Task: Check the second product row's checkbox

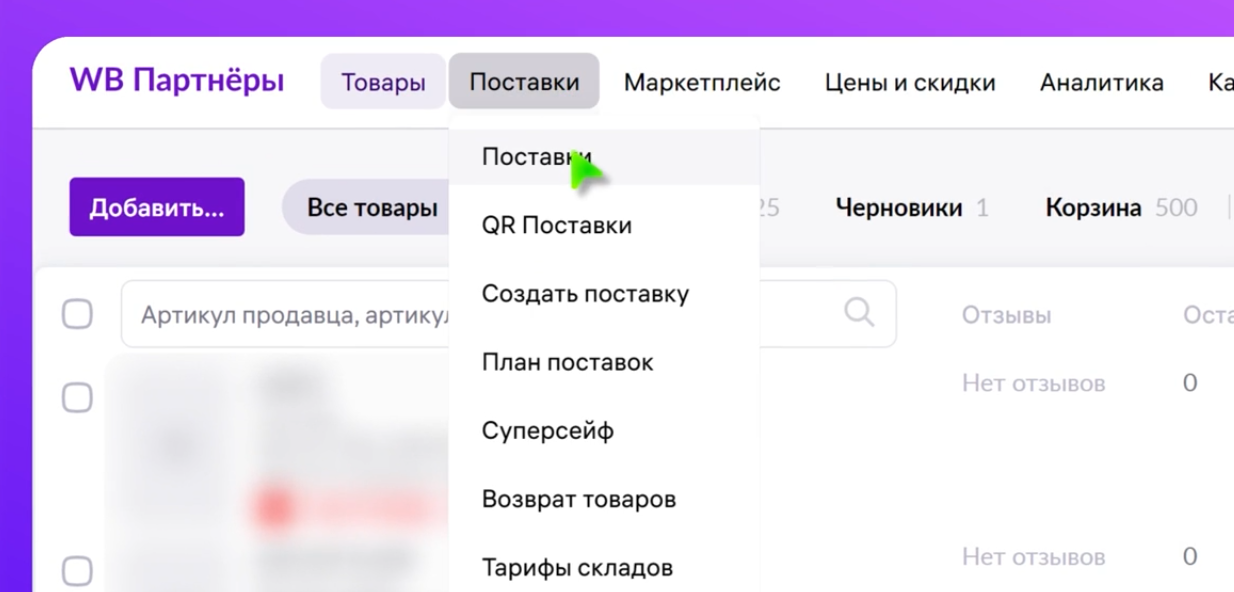Action: 78,571
